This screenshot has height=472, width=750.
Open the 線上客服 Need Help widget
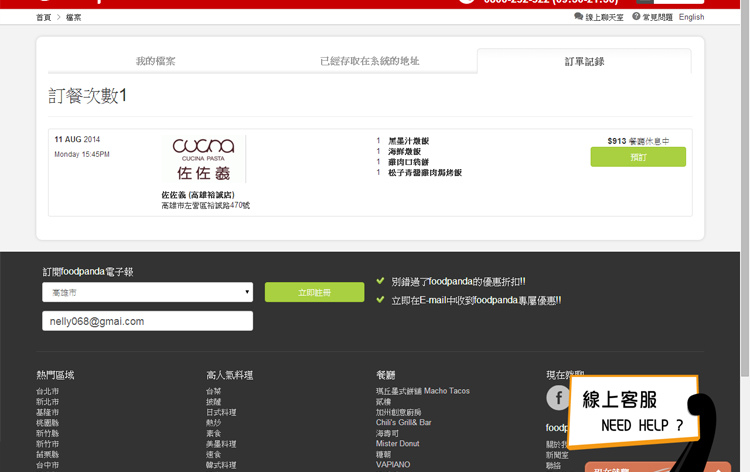pyautogui.click(x=640, y=412)
